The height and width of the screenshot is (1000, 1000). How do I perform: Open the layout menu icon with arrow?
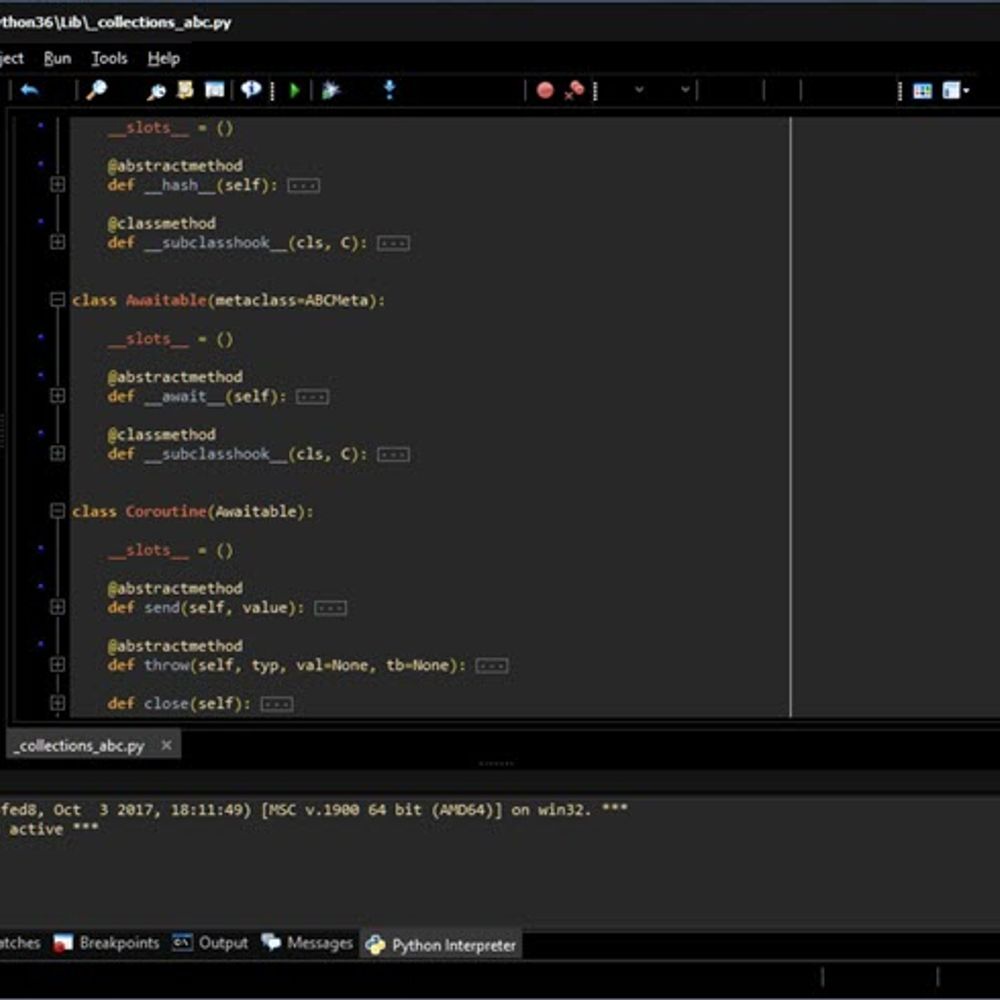955,91
